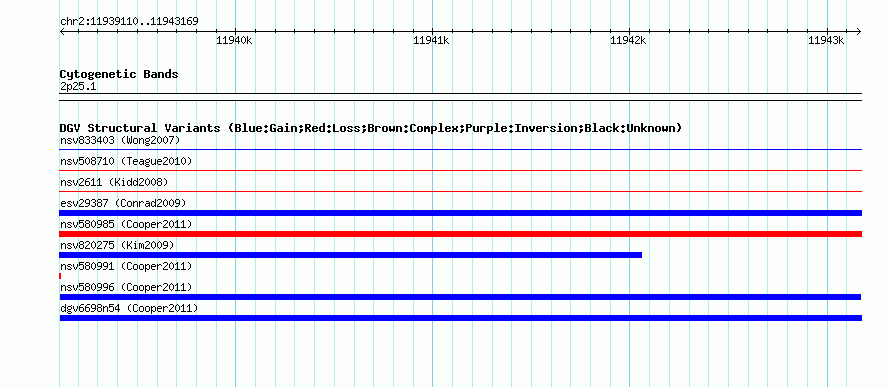Click the 2p25.1 cytogenetic band label
The height and width of the screenshot is (387, 890).
coord(78,86)
